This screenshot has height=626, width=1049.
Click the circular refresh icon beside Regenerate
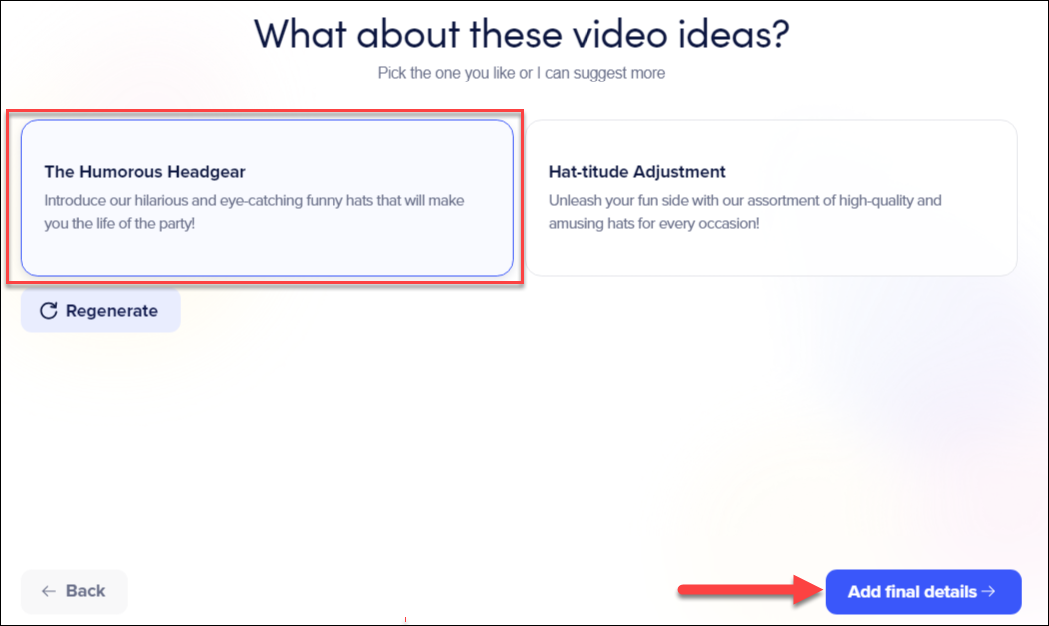coord(49,310)
